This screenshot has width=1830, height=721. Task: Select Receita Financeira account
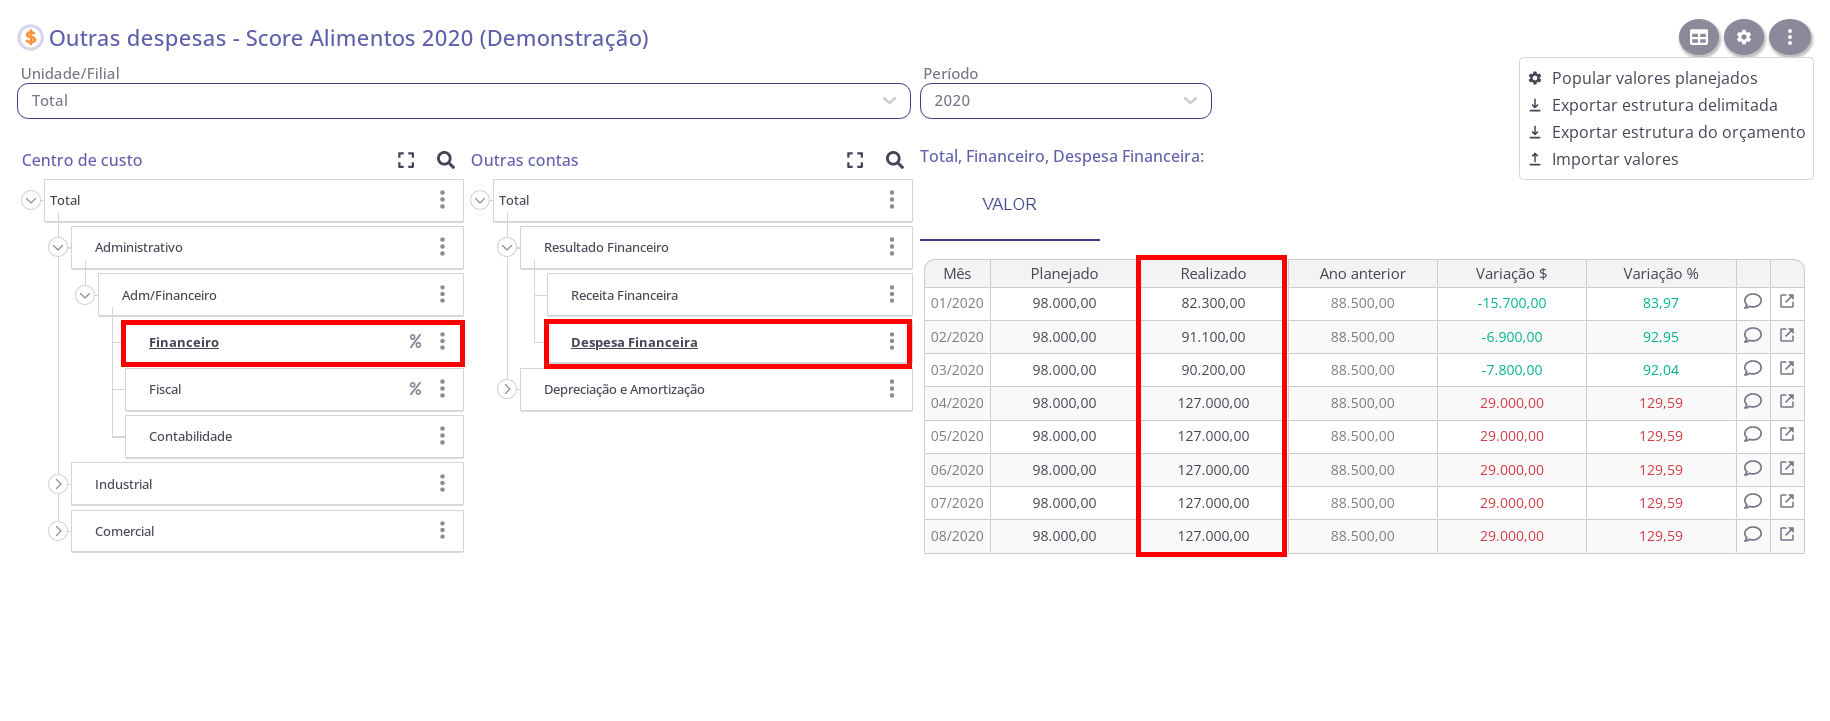(x=624, y=295)
